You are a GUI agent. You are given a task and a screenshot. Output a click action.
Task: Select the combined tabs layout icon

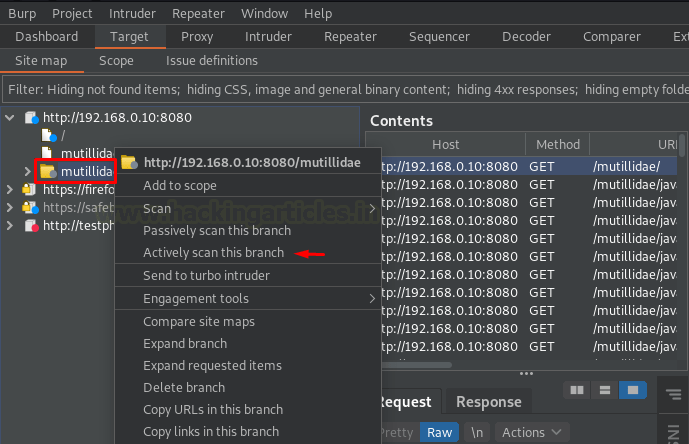click(x=631, y=390)
